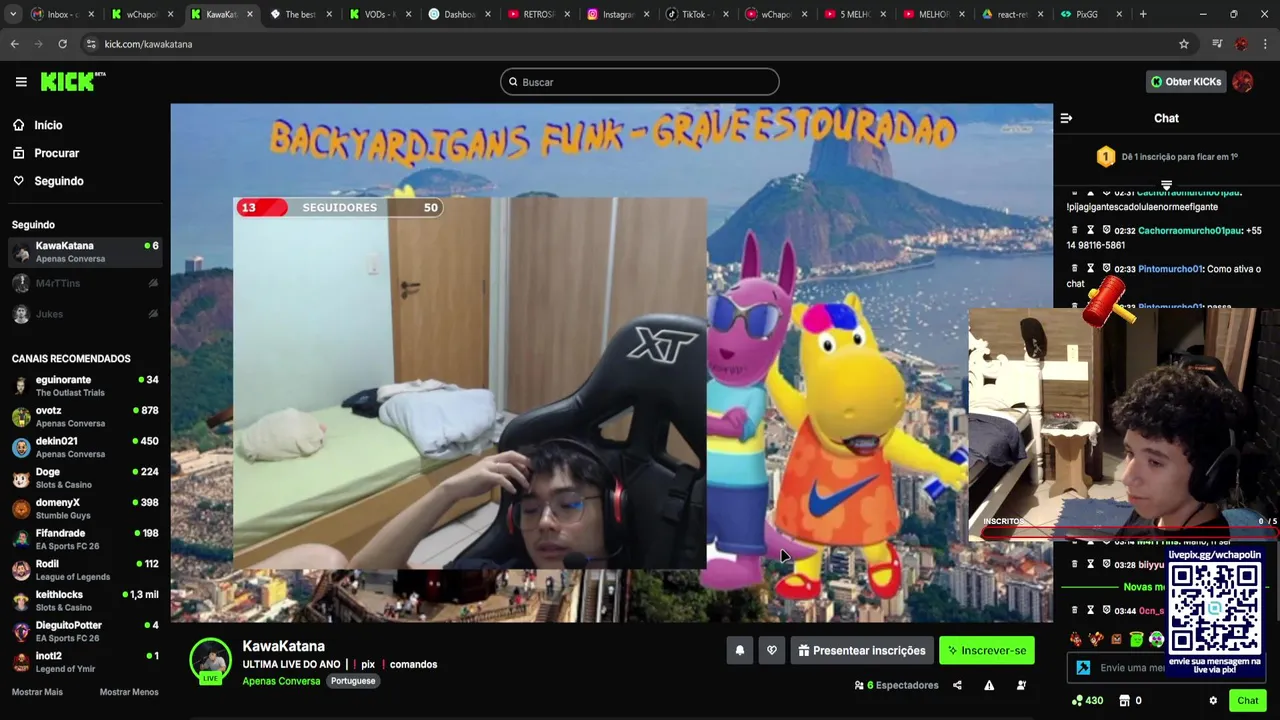Open recommended channel dekin021
Viewport: 1280px width, 720px height.
click(x=85, y=447)
